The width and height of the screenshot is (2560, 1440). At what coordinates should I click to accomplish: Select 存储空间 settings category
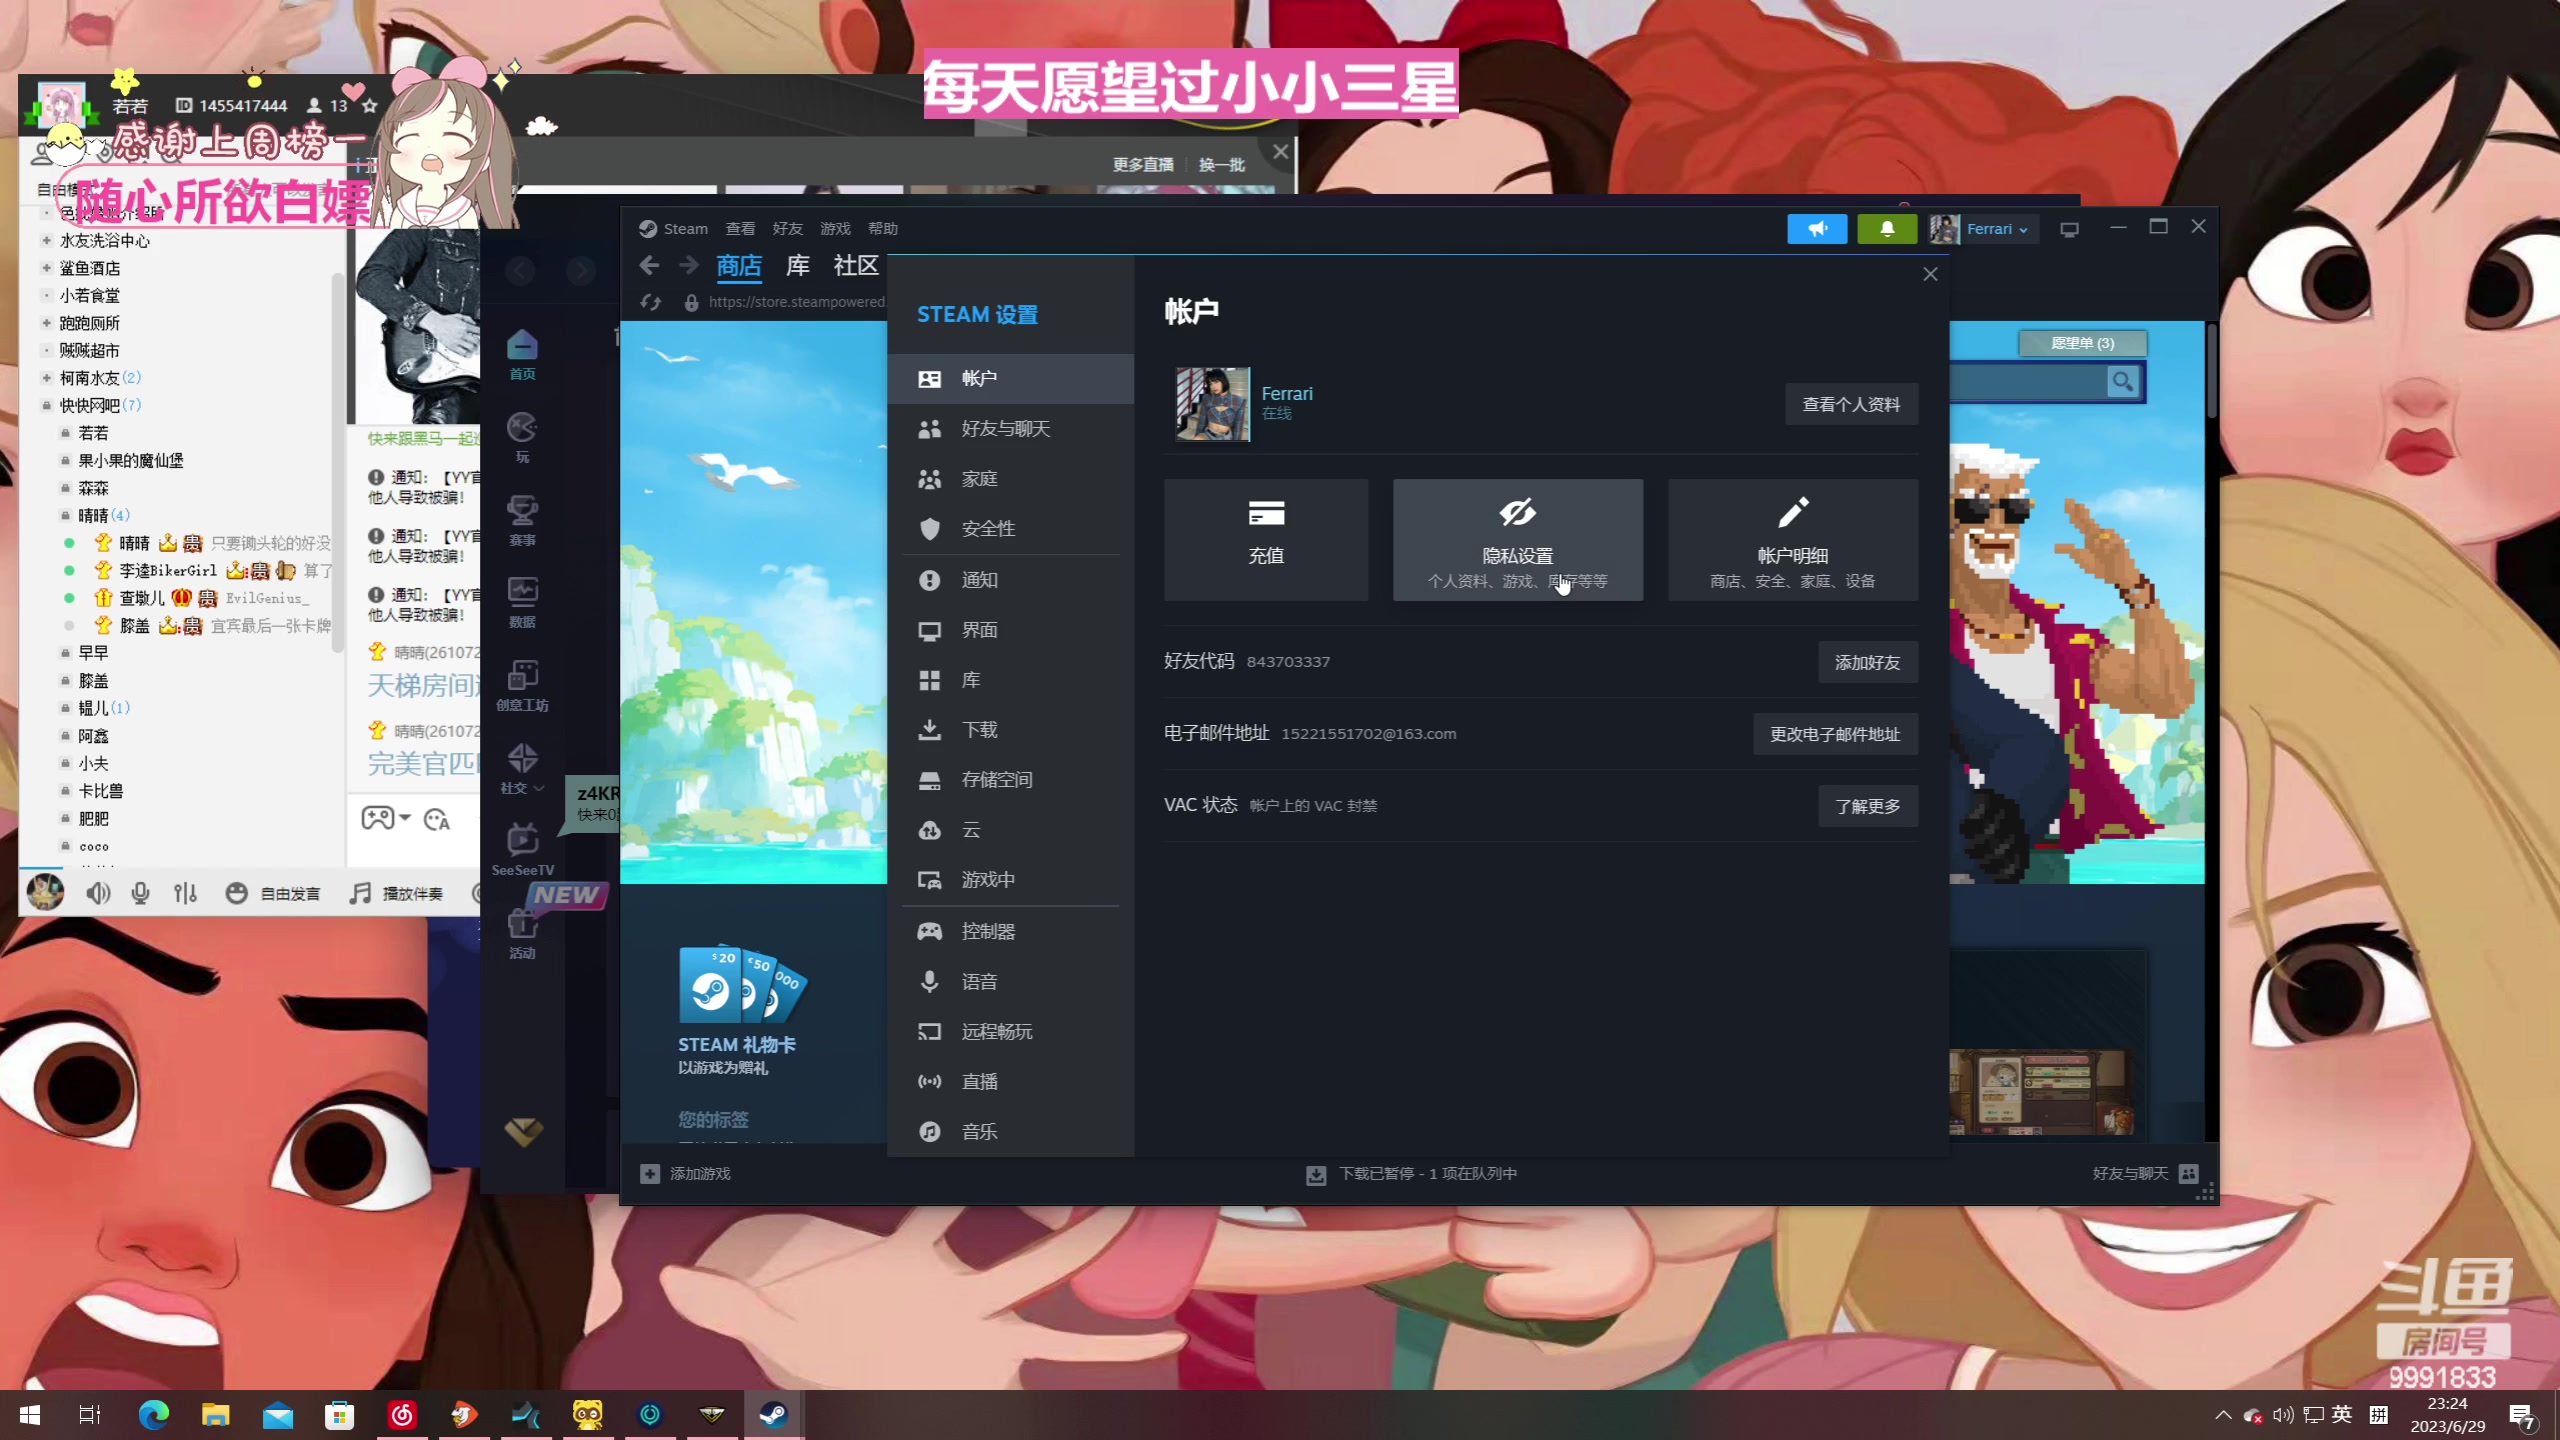1010,780
